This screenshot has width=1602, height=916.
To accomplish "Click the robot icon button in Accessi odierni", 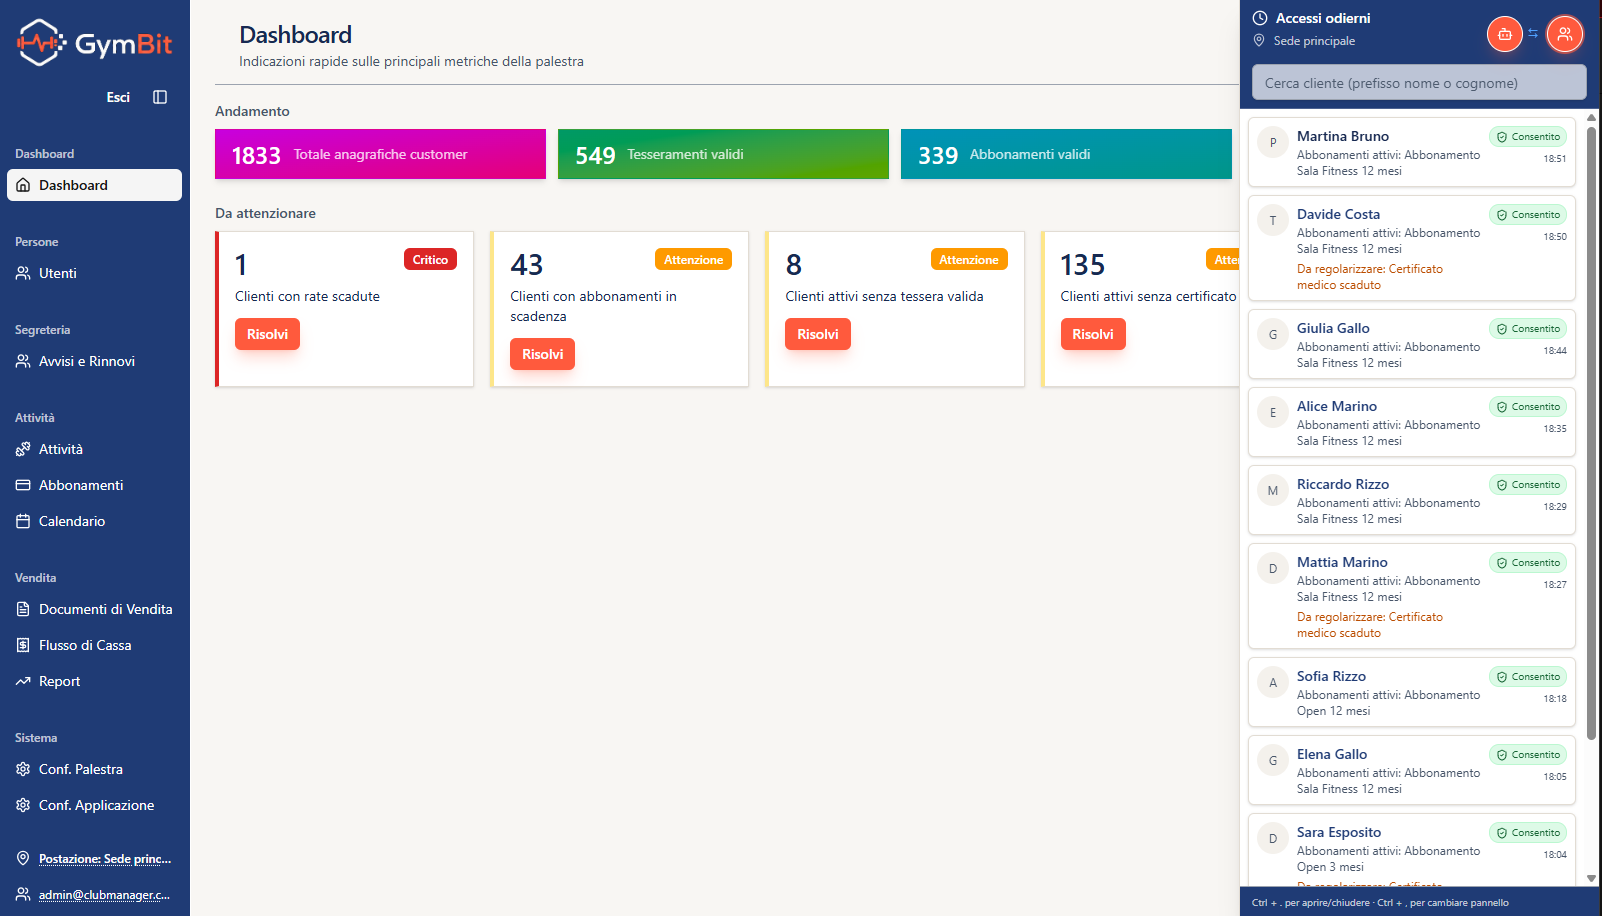I will click(1505, 34).
